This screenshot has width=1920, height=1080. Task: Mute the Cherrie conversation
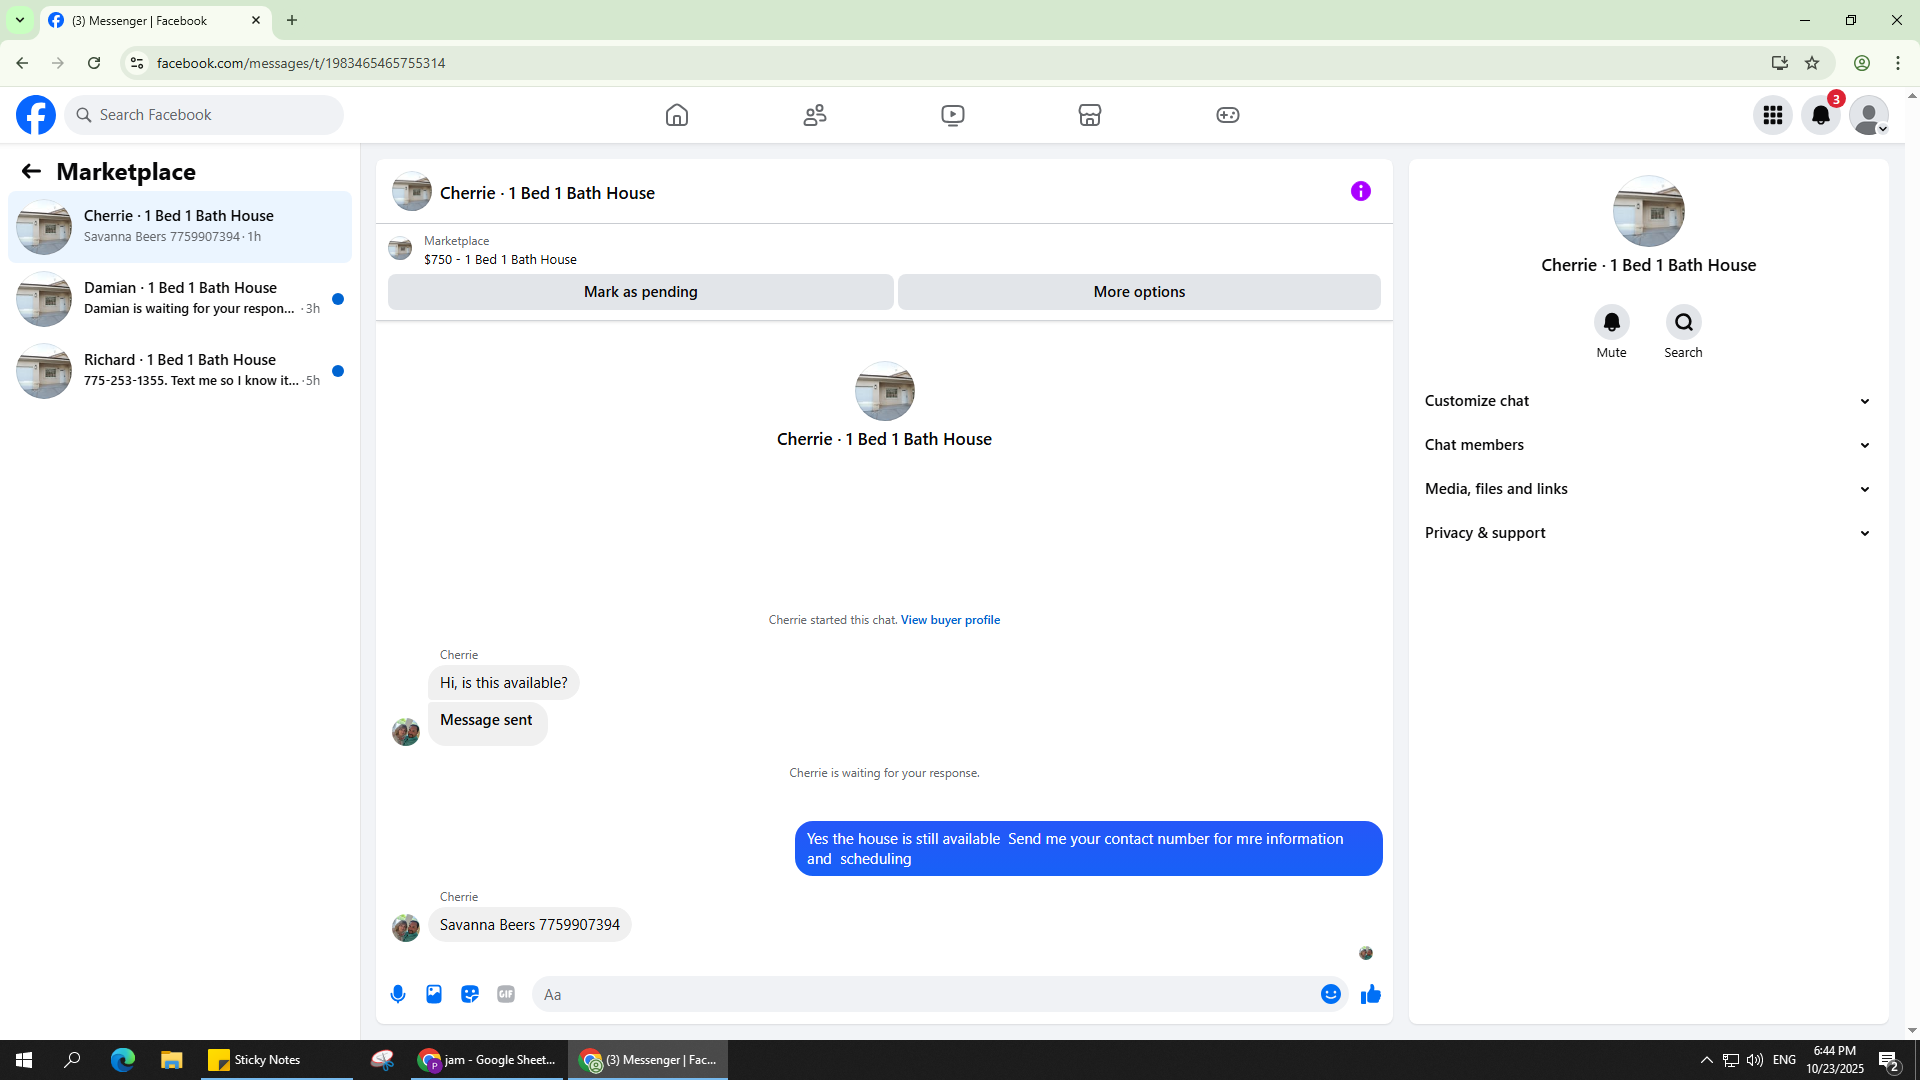point(1611,322)
